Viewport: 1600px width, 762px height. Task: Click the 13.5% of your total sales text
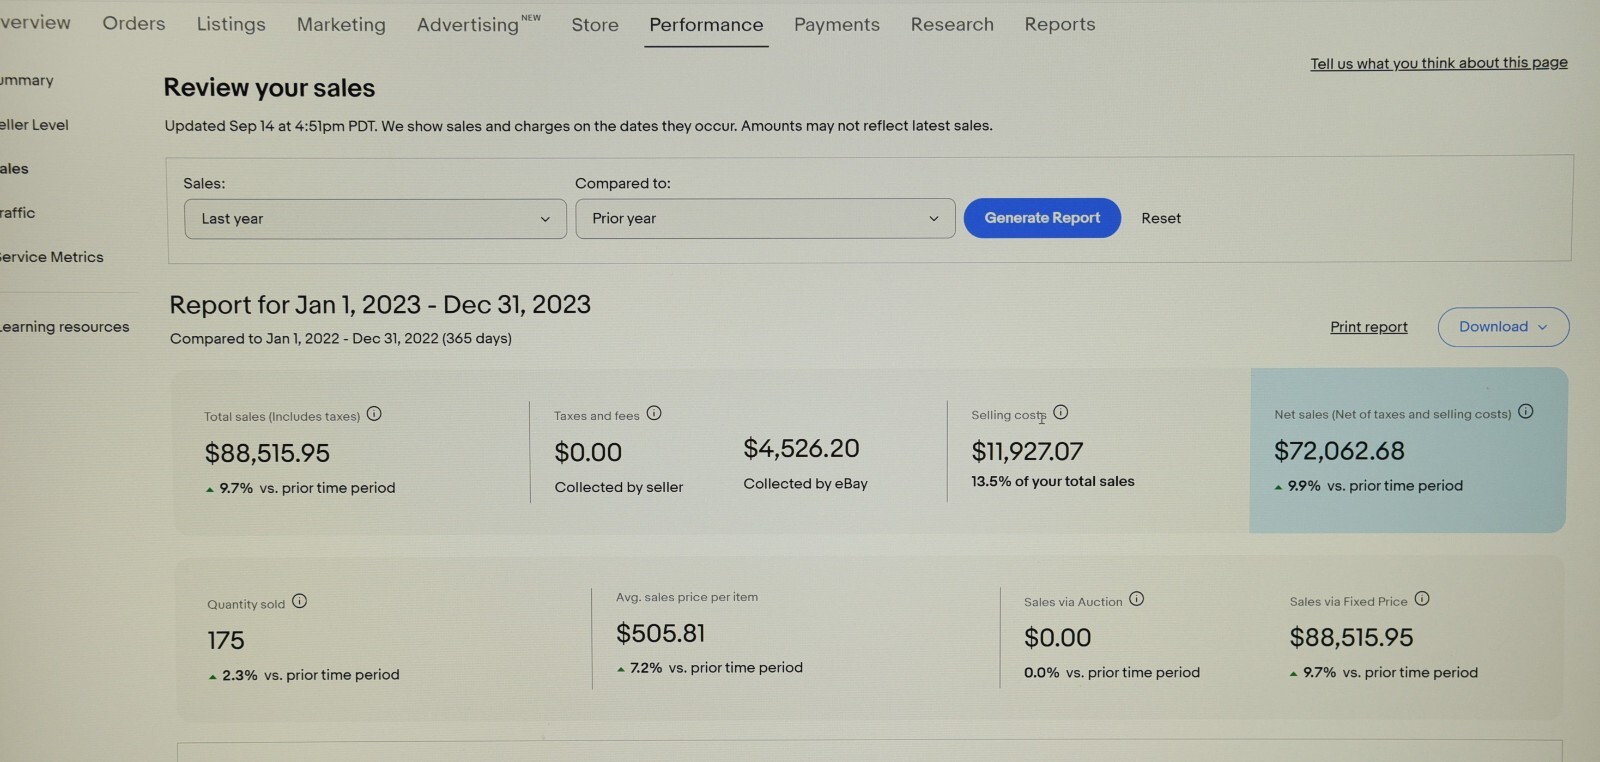pos(1053,482)
